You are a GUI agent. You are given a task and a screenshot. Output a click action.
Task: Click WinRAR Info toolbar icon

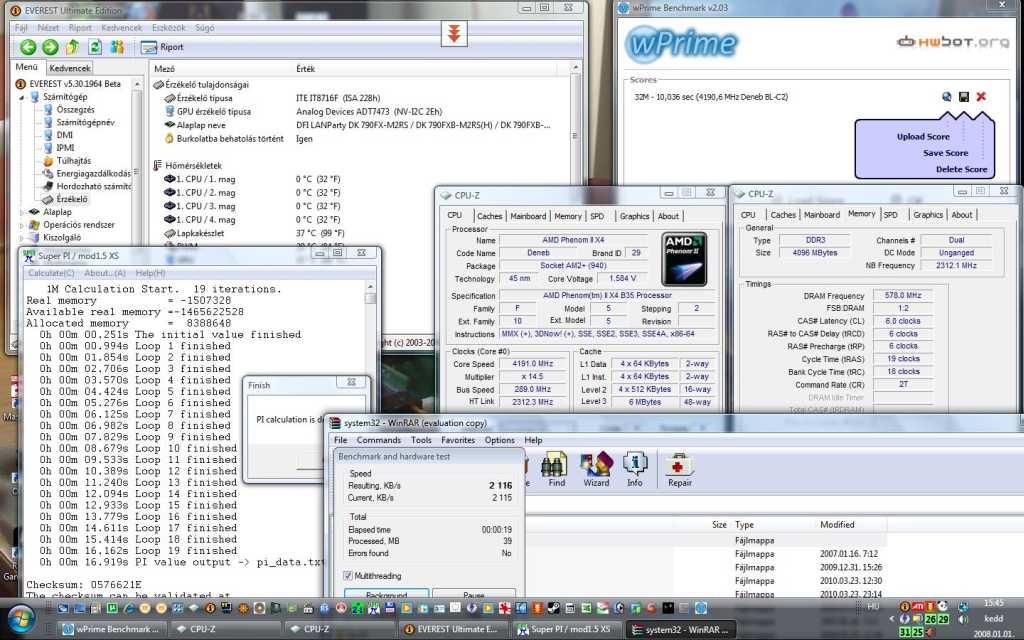pyautogui.click(x=634, y=469)
